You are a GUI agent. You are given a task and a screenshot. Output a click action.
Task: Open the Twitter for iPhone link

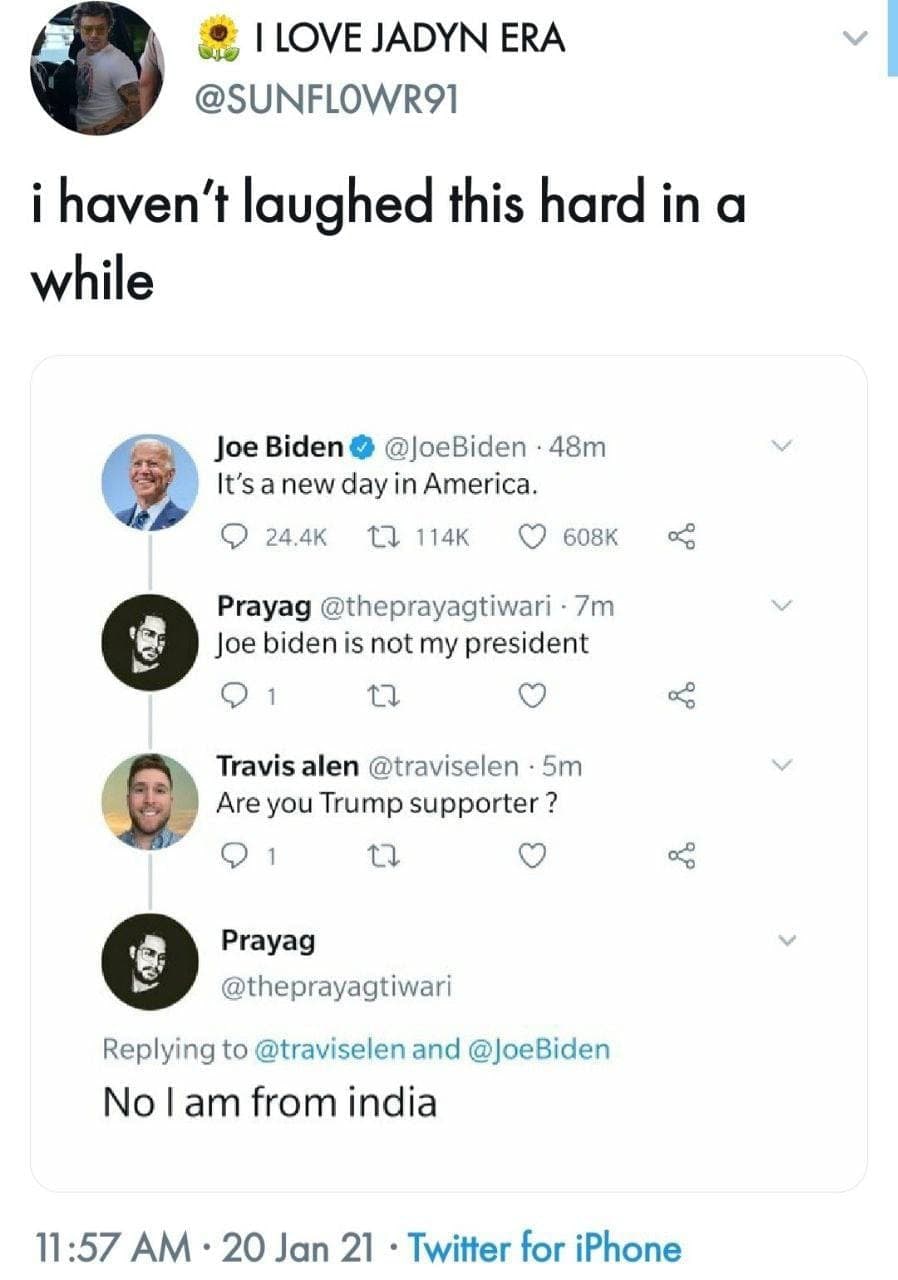[x=546, y=1248]
